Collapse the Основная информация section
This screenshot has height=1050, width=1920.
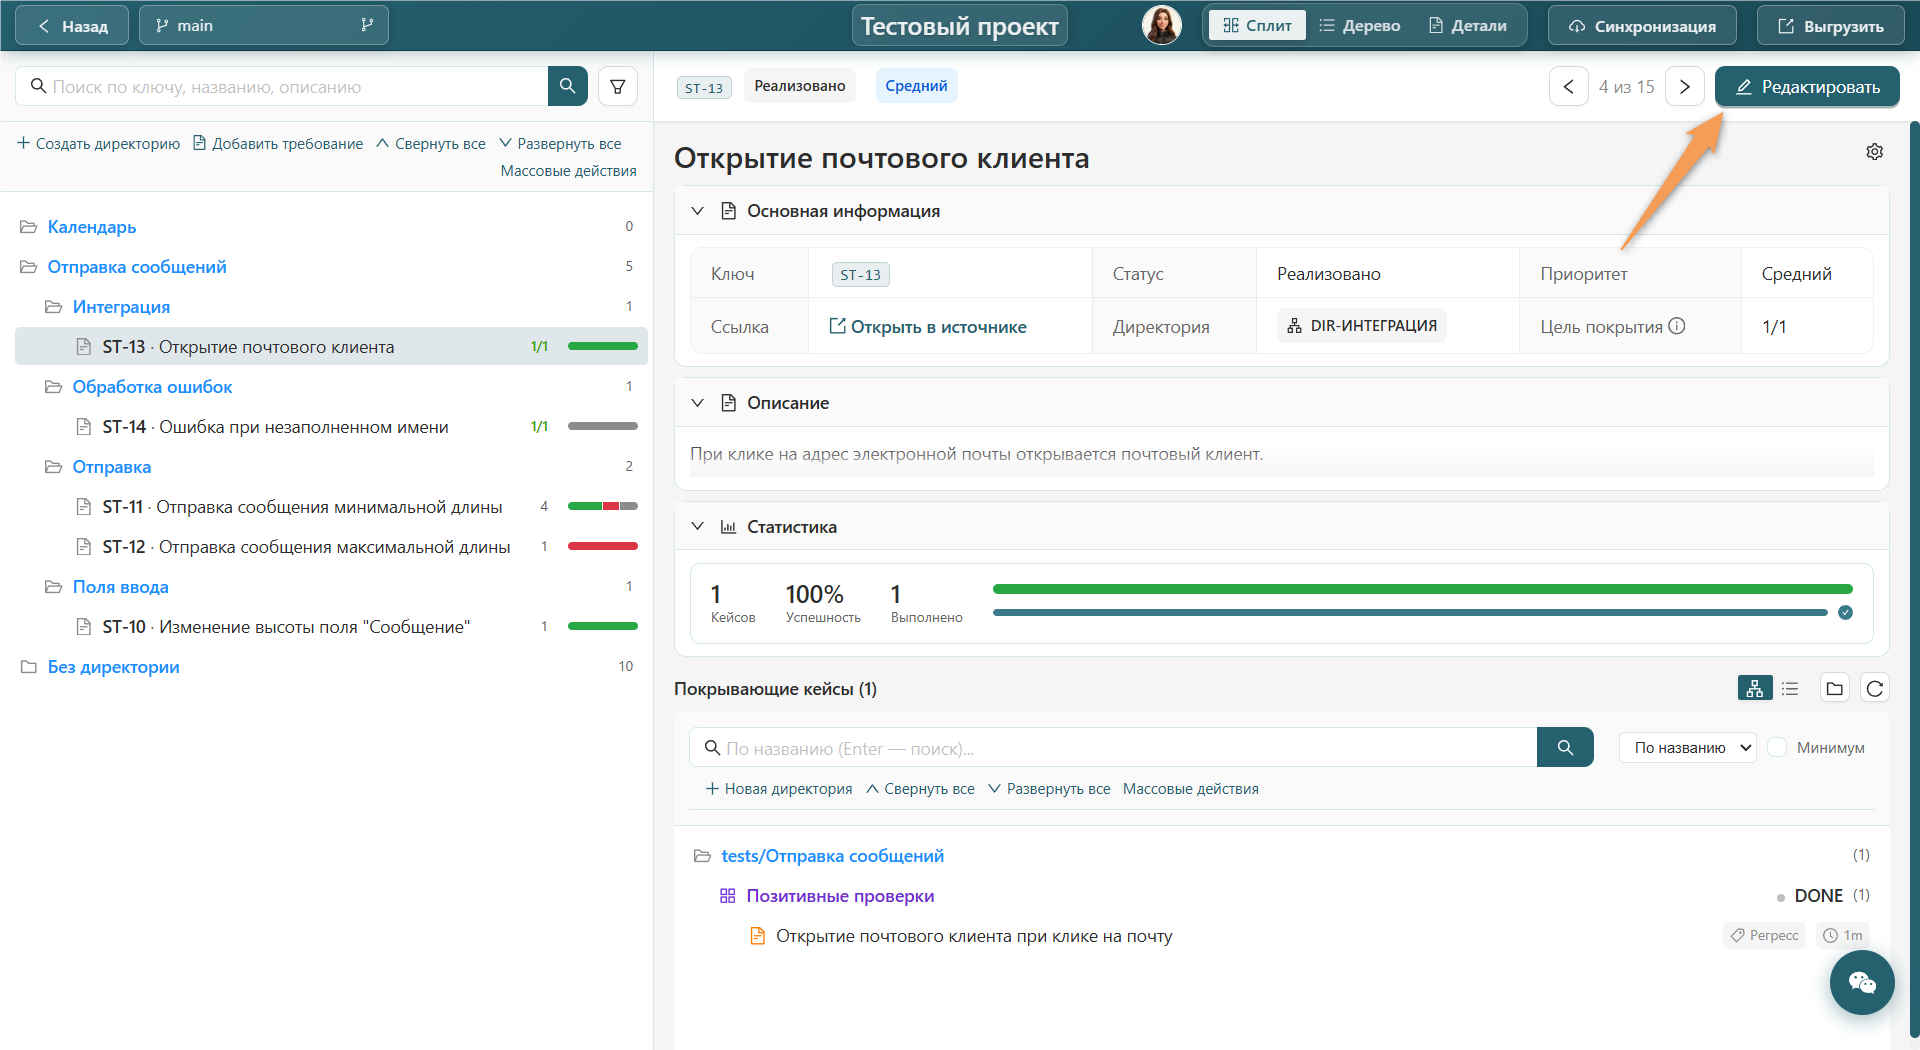(x=698, y=211)
